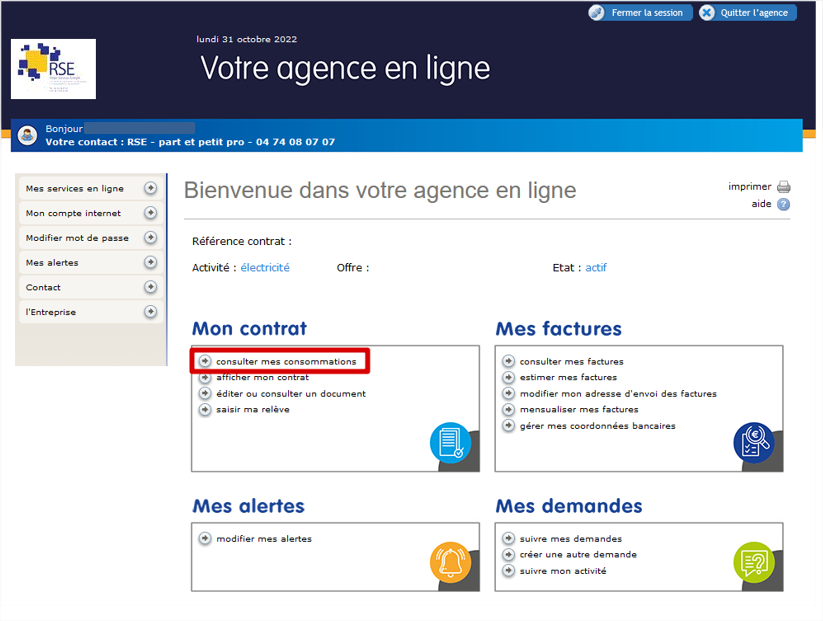Select the Contact sidebar menu item

(43, 288)
